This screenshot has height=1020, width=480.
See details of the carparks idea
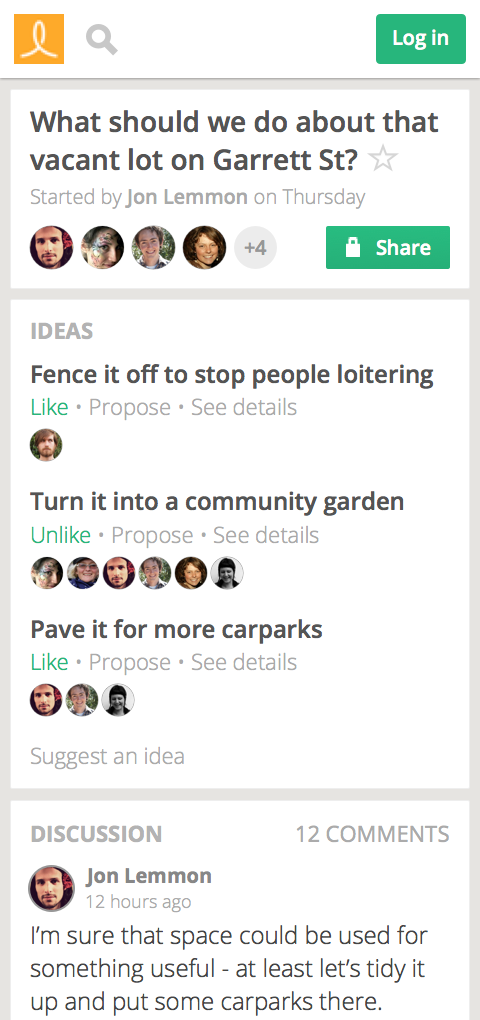pyautogui.click(x=244, y=662)
